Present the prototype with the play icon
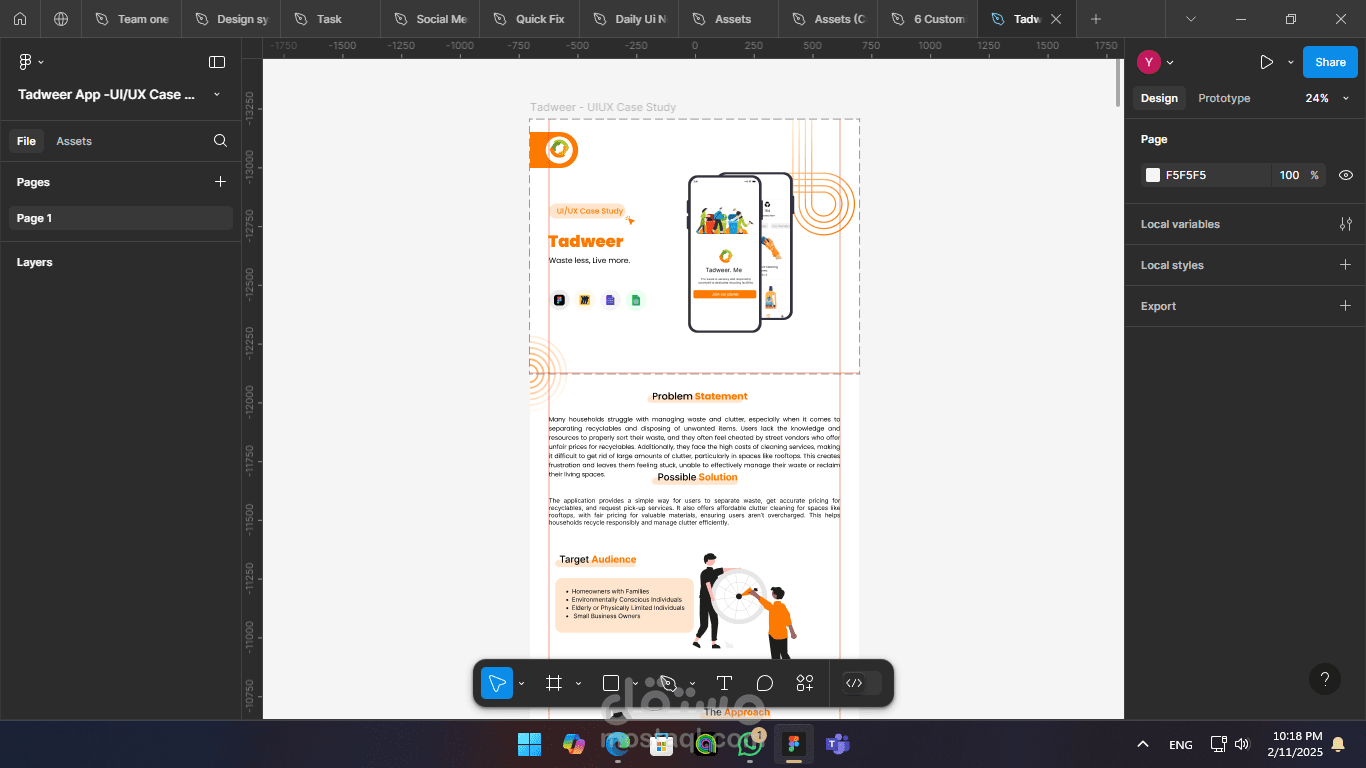 coord(1266,62)
